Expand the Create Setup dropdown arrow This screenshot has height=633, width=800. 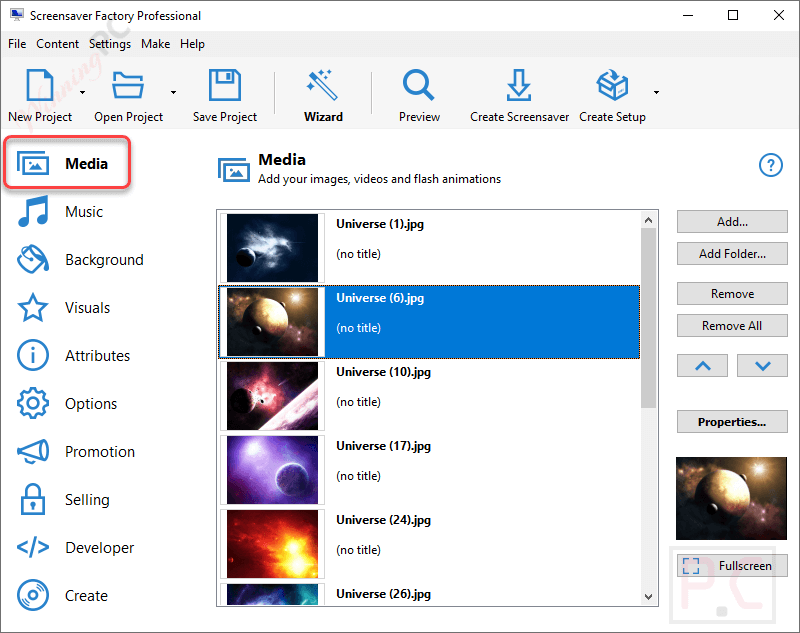coord(656,92)
